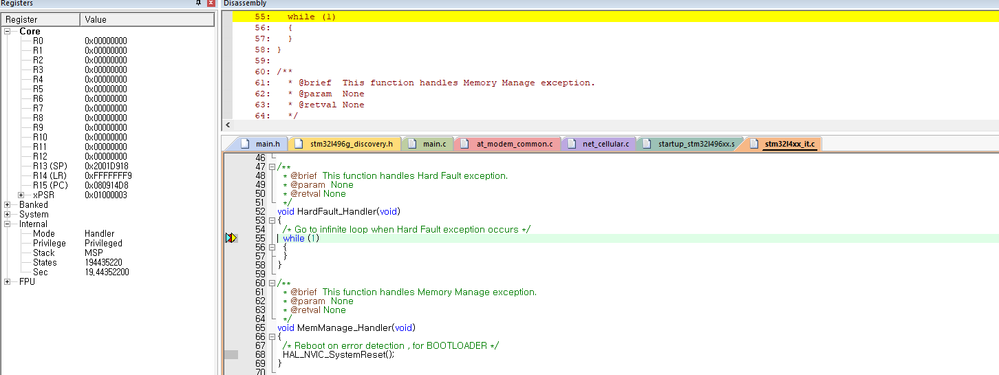
Task: Collapse the while loop block at line 56
Action: click(x=272, y=247)
